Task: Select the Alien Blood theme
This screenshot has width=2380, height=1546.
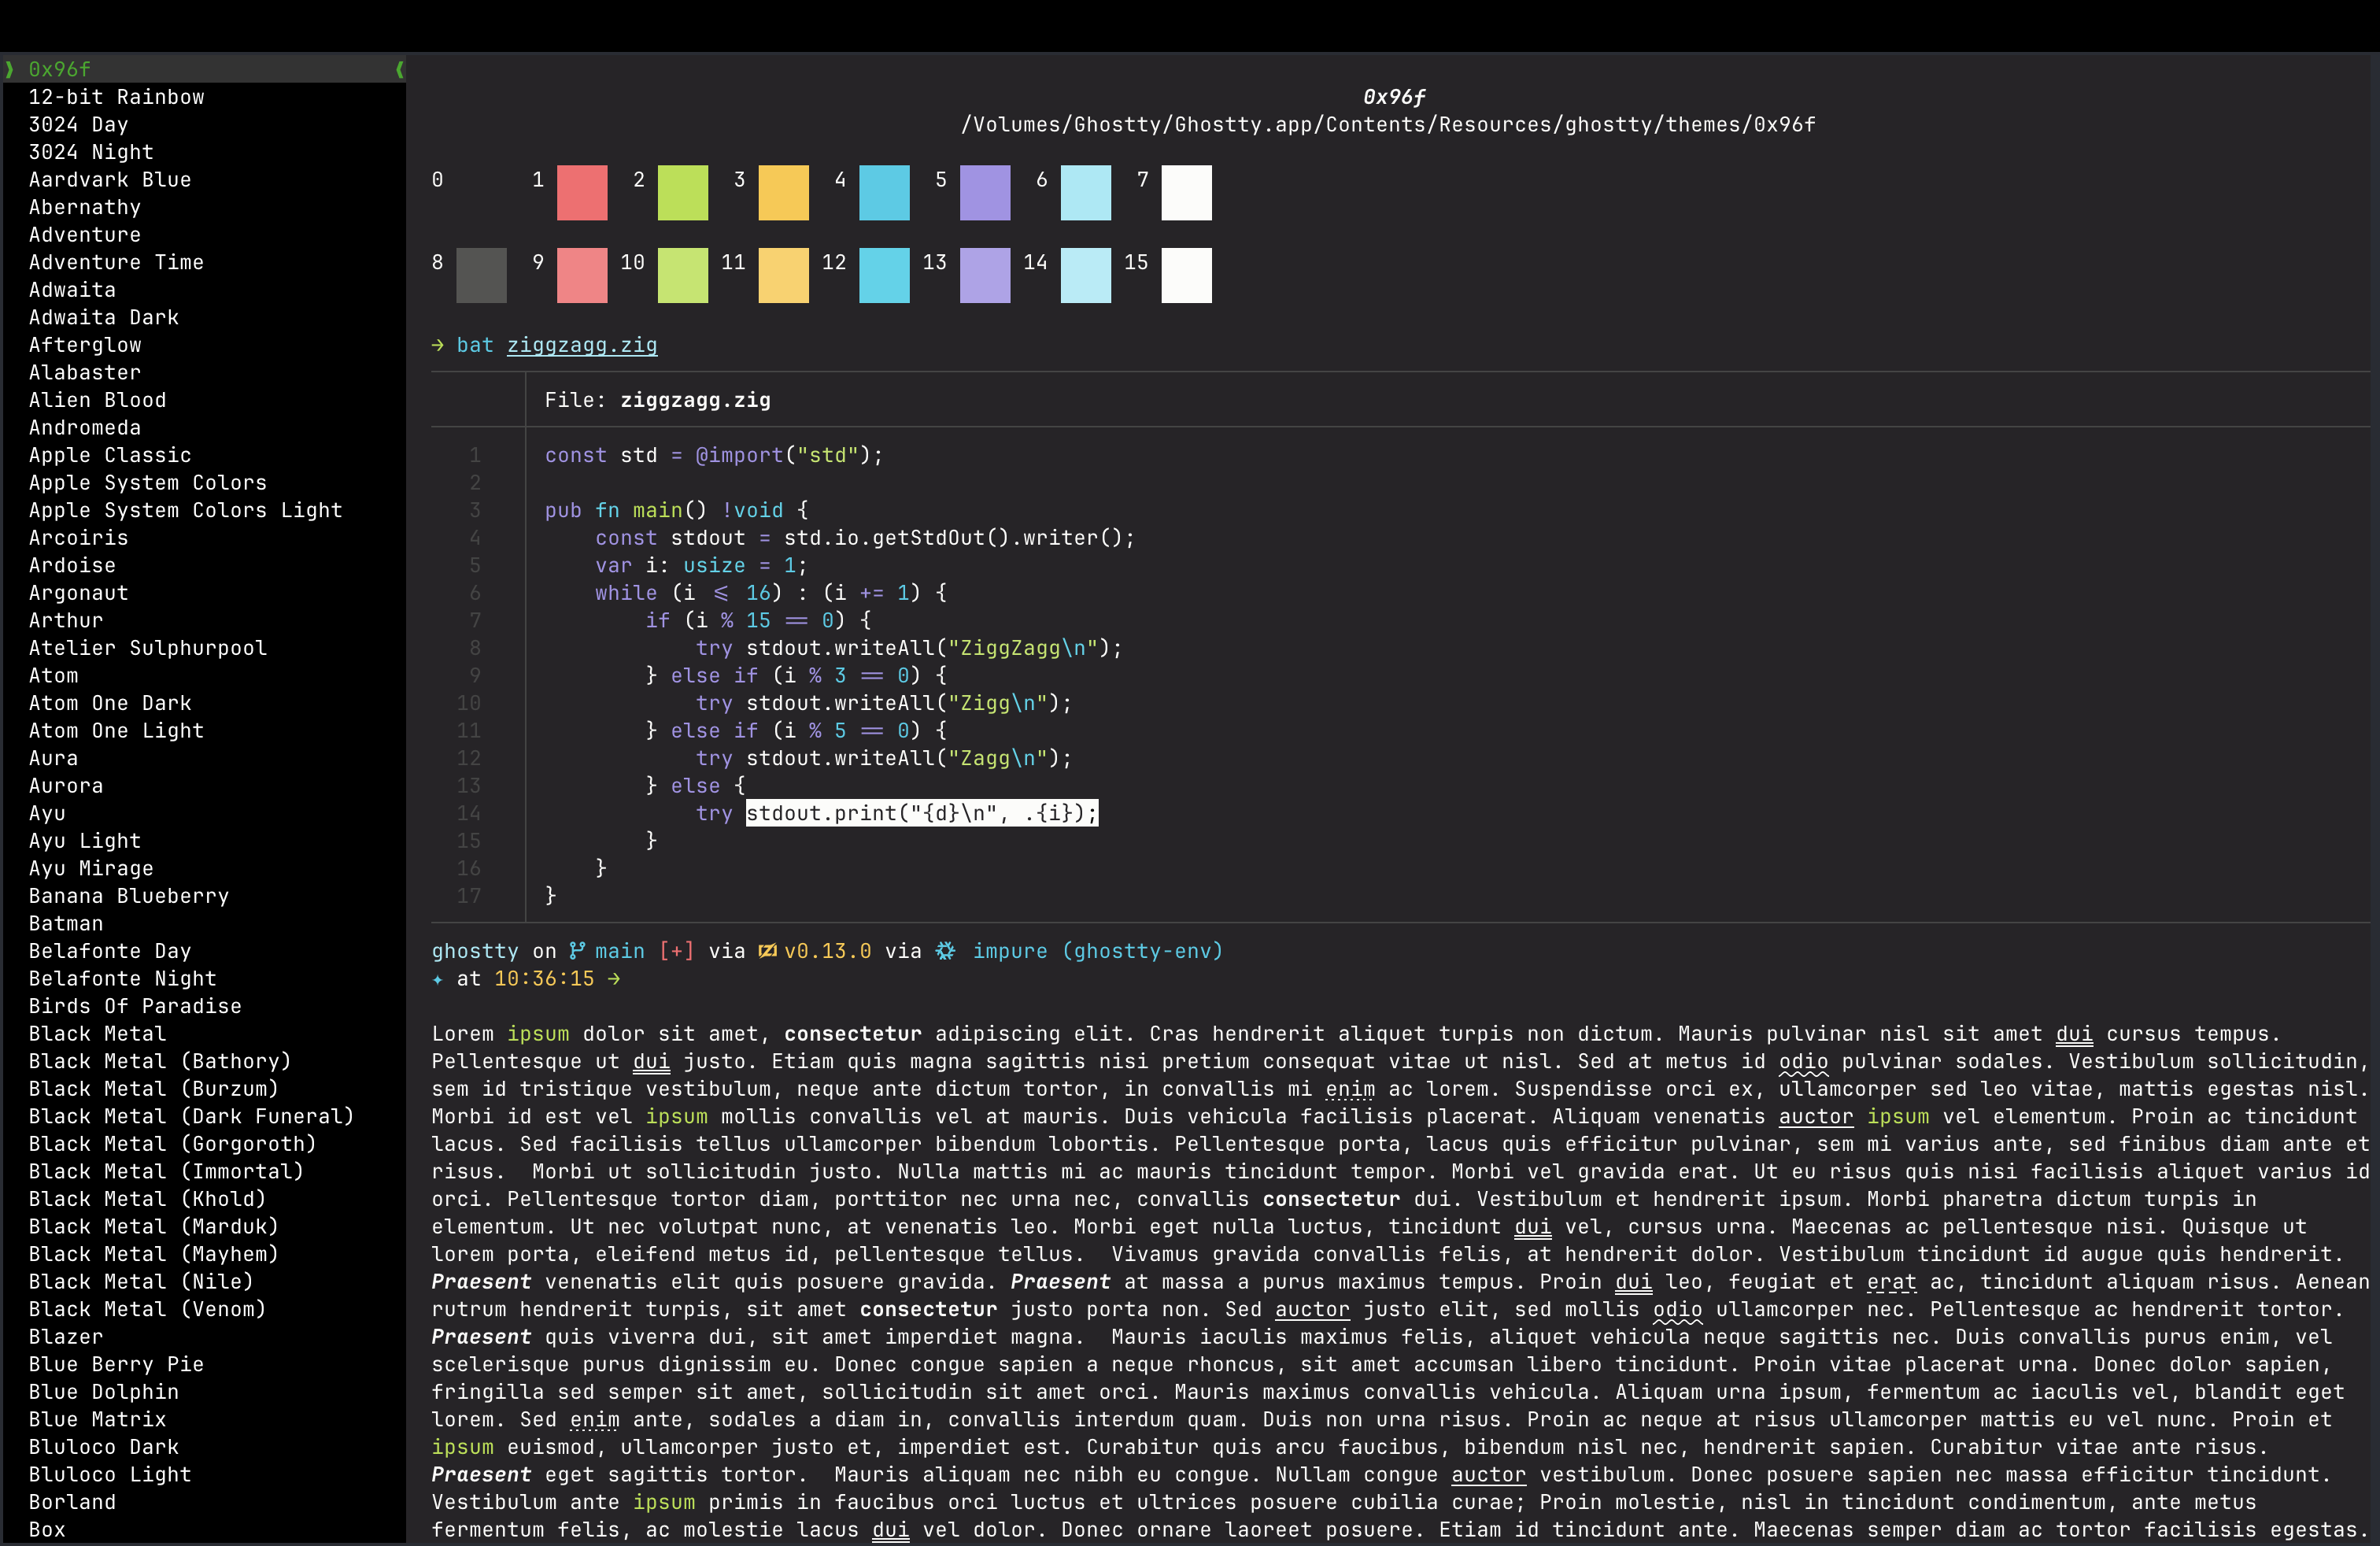Action: point(97,400)
